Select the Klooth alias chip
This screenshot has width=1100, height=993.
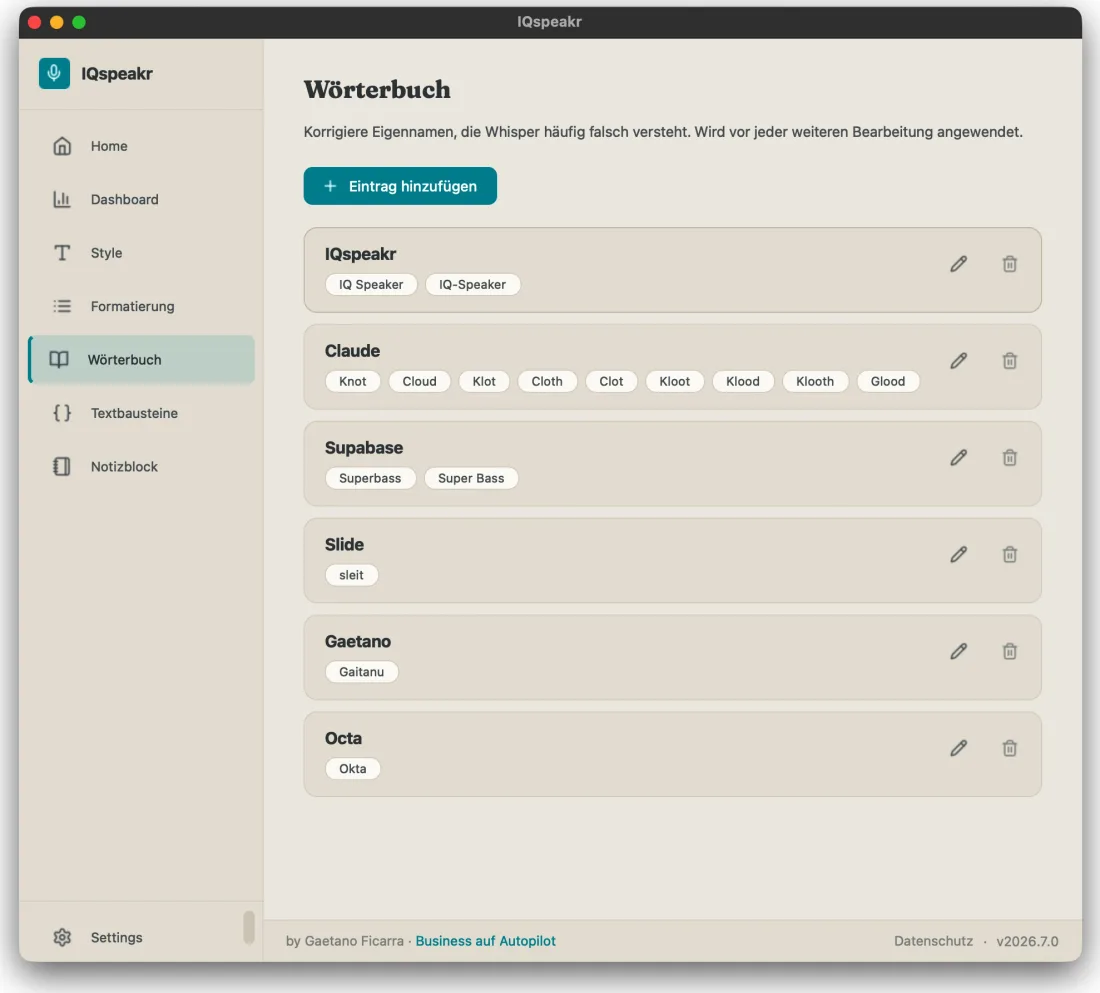[x=815, y=381]
